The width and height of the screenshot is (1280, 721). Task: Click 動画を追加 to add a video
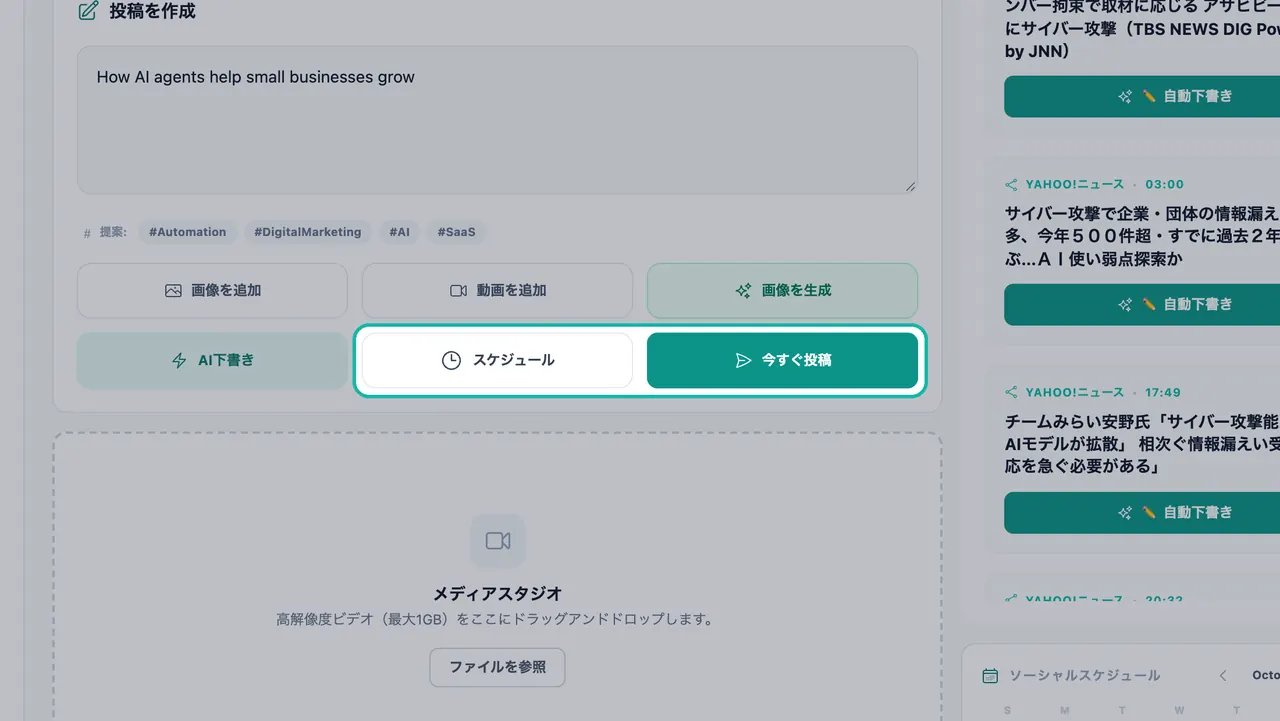pyautogui.click(x=497, y=291)
